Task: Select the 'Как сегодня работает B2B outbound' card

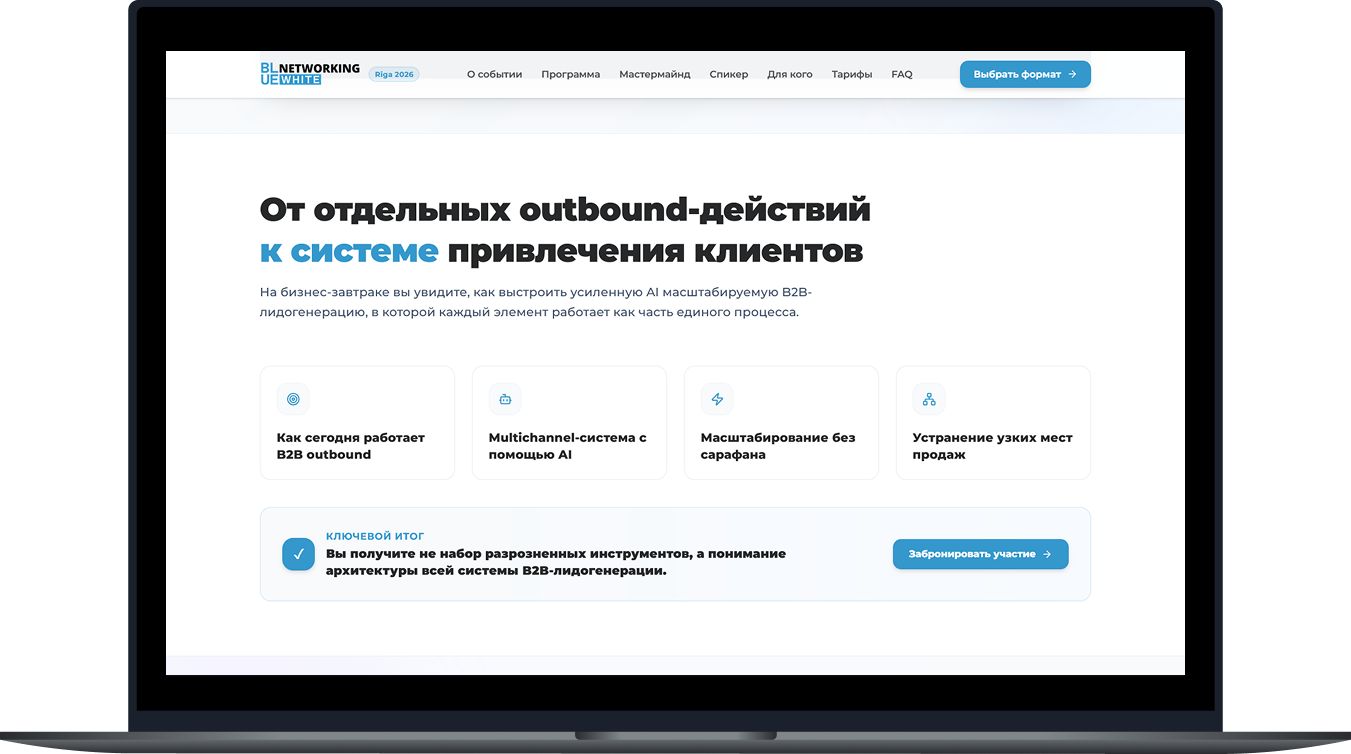Action: pos(357,423)
